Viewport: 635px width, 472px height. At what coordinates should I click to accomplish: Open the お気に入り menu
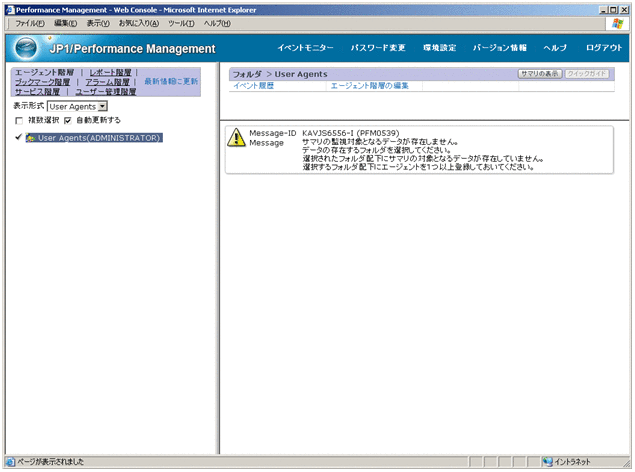click(139, 23)
